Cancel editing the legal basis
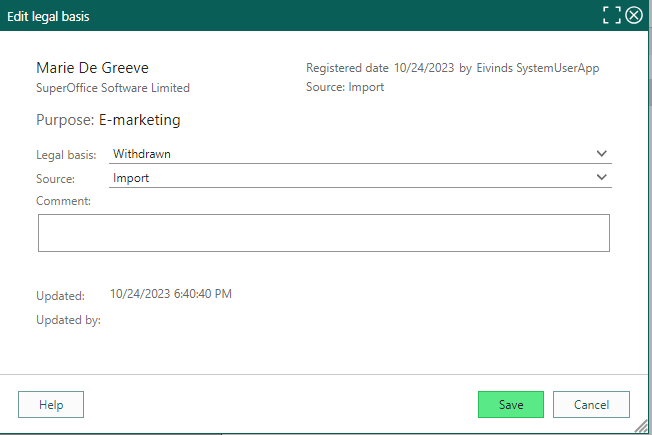This screenshot has height=435, width=652. point(591,404)
